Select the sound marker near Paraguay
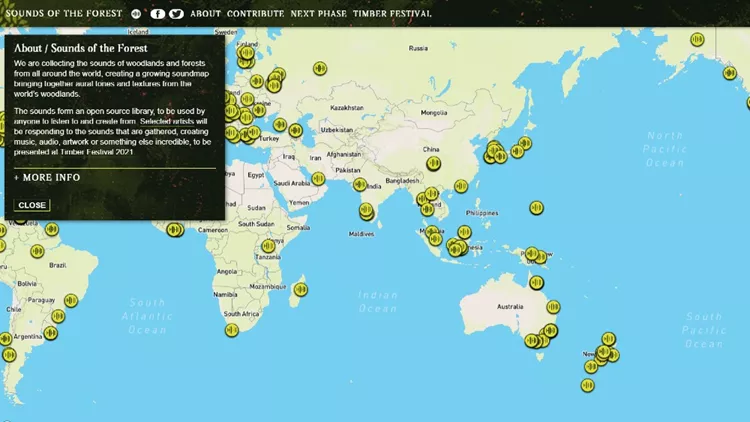This screenshot has width=750, height=422. click(71, 300)
